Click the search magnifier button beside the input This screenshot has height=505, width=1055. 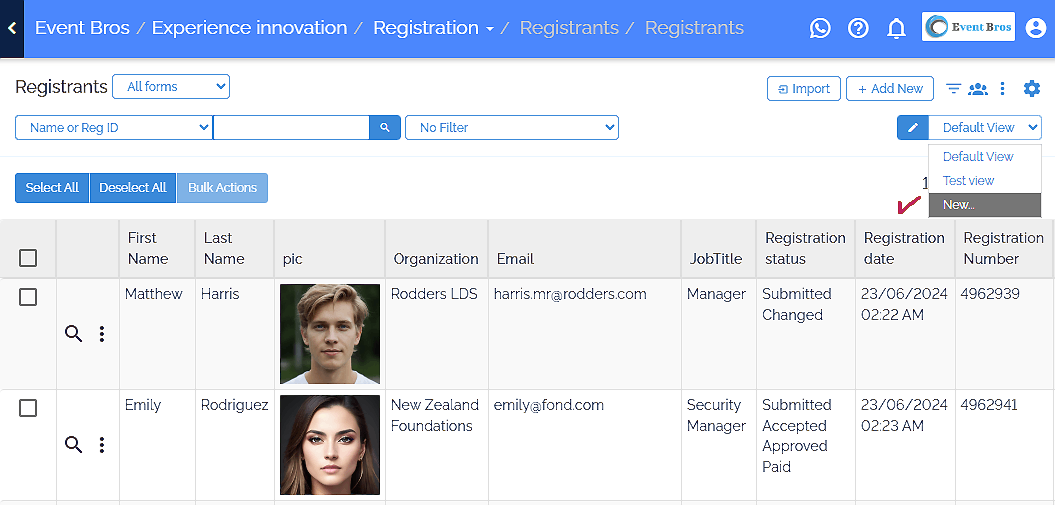(x=385, y=128)
